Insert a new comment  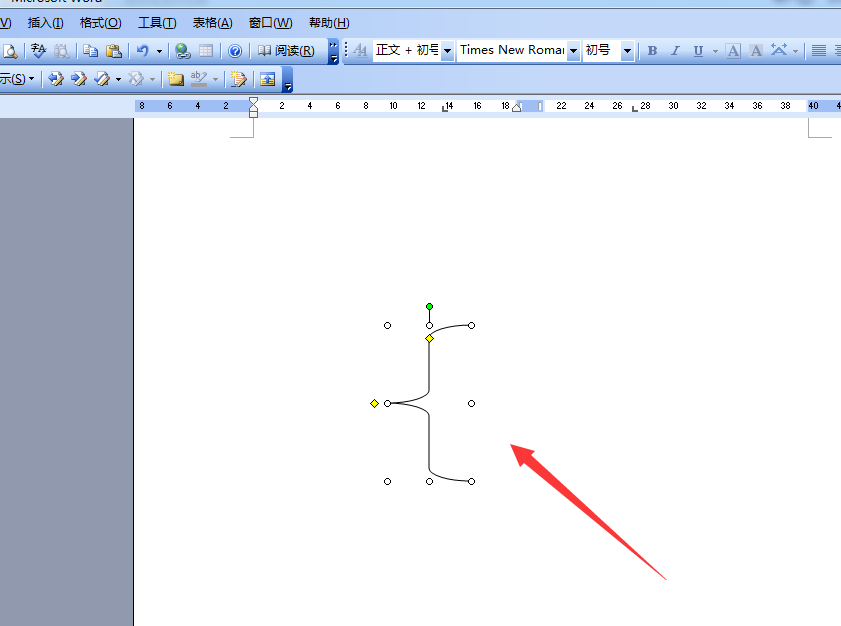175,79
